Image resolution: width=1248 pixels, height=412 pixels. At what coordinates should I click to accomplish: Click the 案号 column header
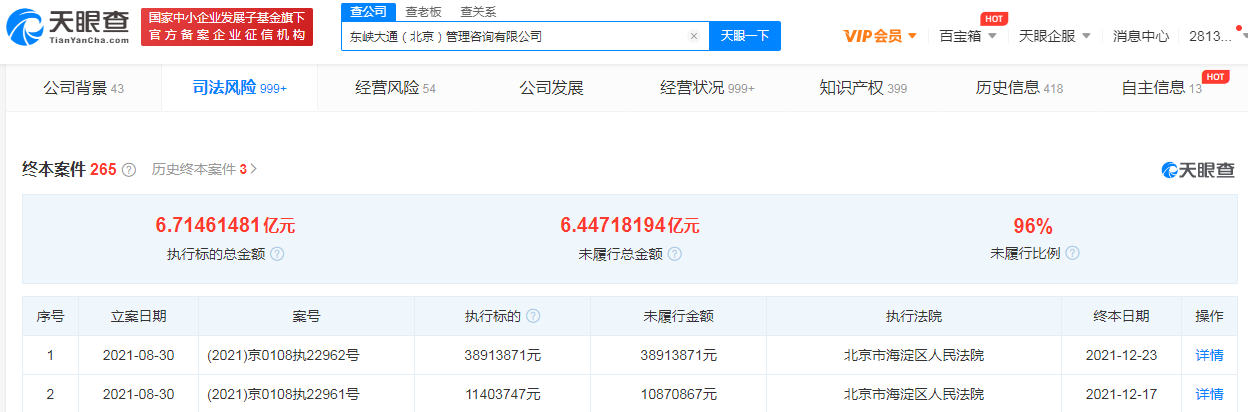(x=306, y=316)
